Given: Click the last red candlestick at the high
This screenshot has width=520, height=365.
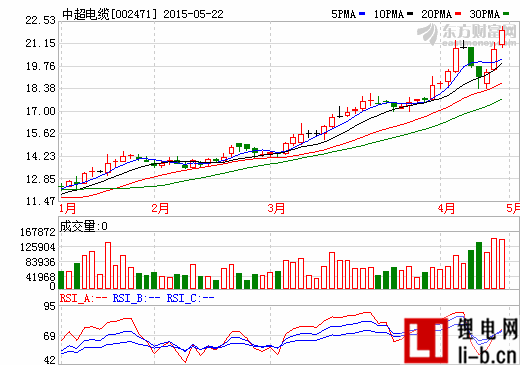Looking at the screenshot, I should coord(502,37).
